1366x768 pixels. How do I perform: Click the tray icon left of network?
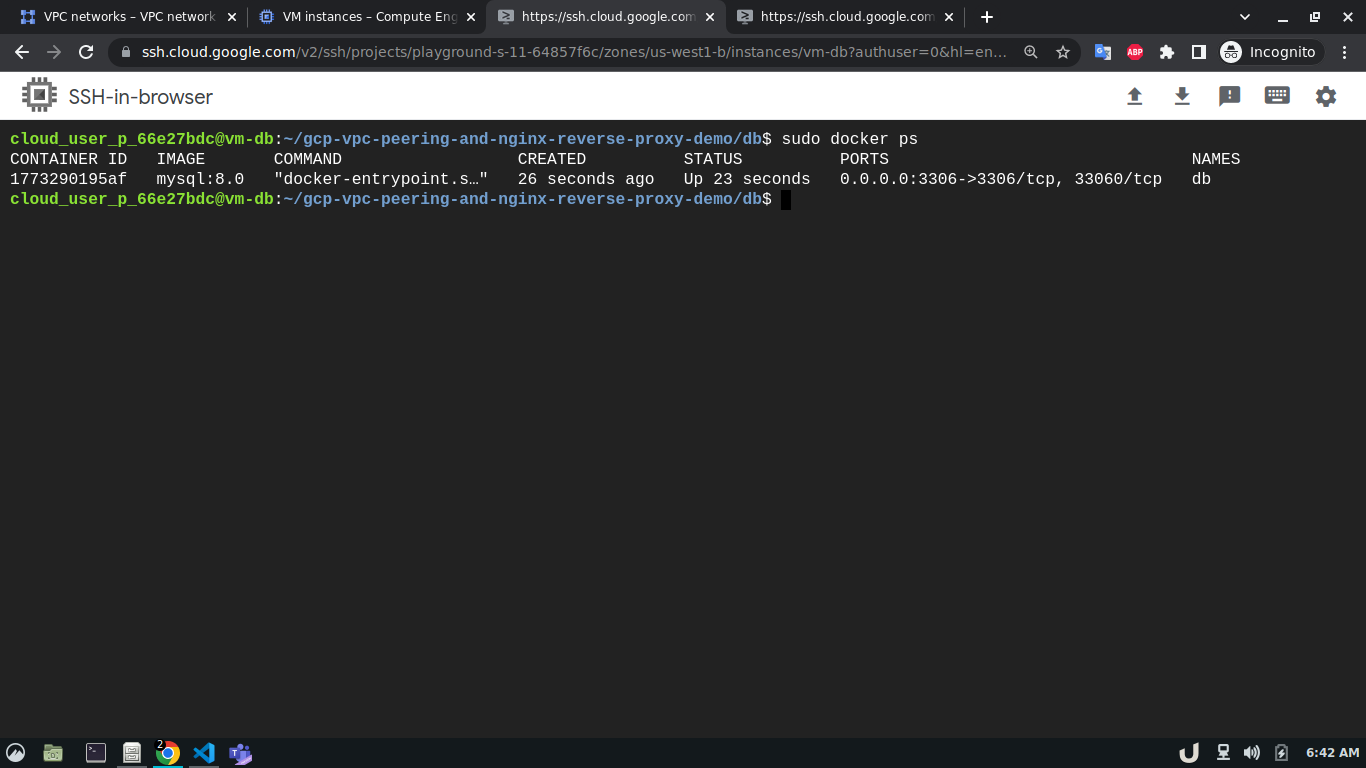click(x=1189, y=753)
